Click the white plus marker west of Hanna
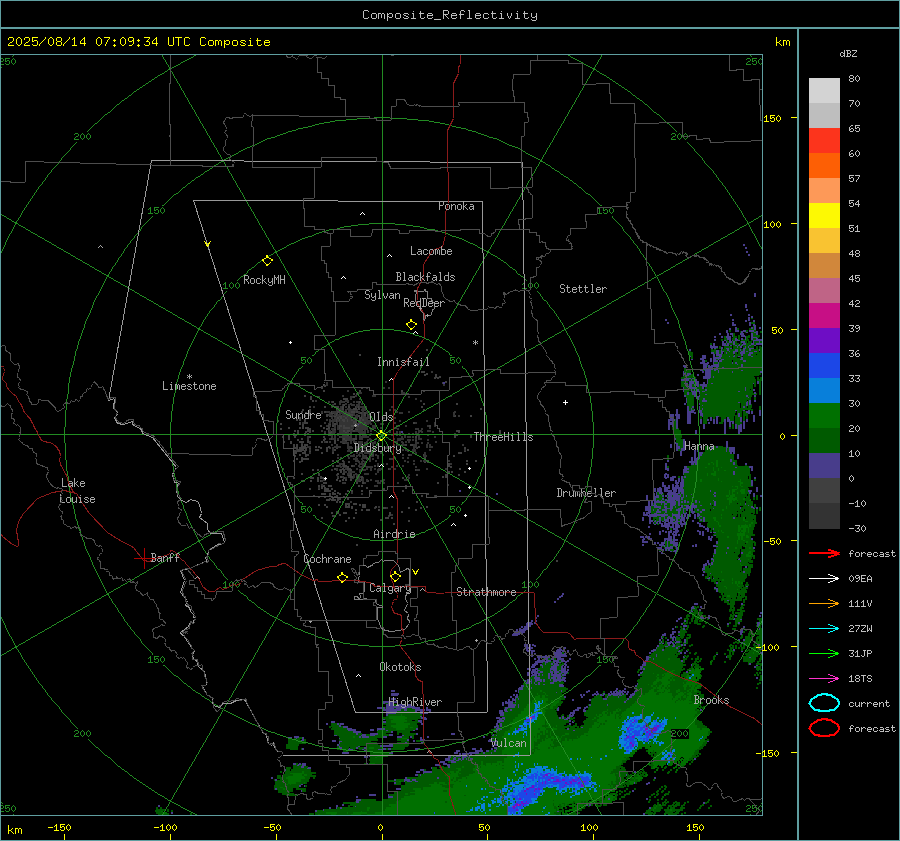The height and width of the screenshot is (841, 900). (565, 402)
